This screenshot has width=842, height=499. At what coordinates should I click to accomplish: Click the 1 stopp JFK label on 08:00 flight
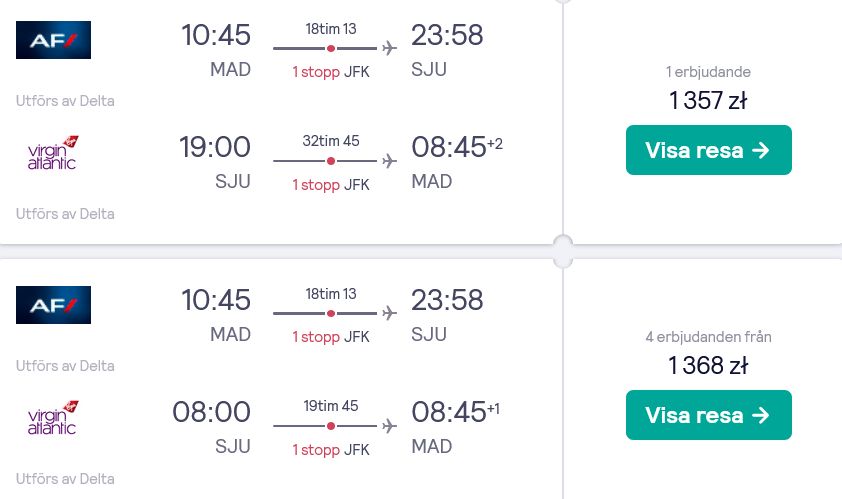coord(331,450)
